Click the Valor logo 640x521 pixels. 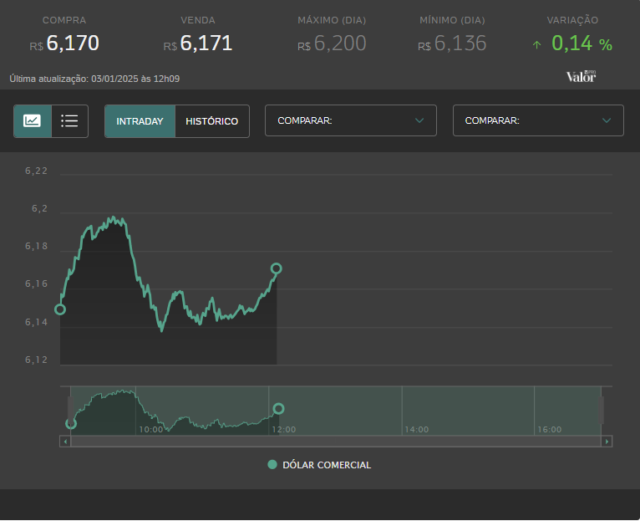pyautogui.click(x=581, y=76)
